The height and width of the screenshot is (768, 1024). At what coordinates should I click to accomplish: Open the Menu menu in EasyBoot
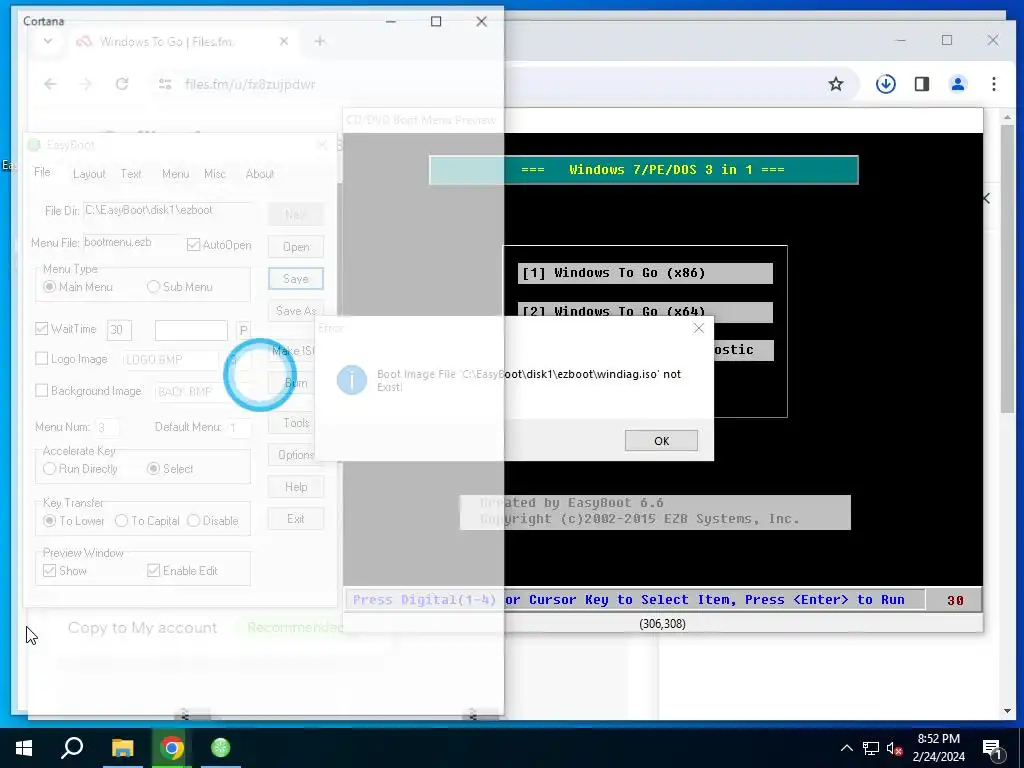[x=175, y=174]
